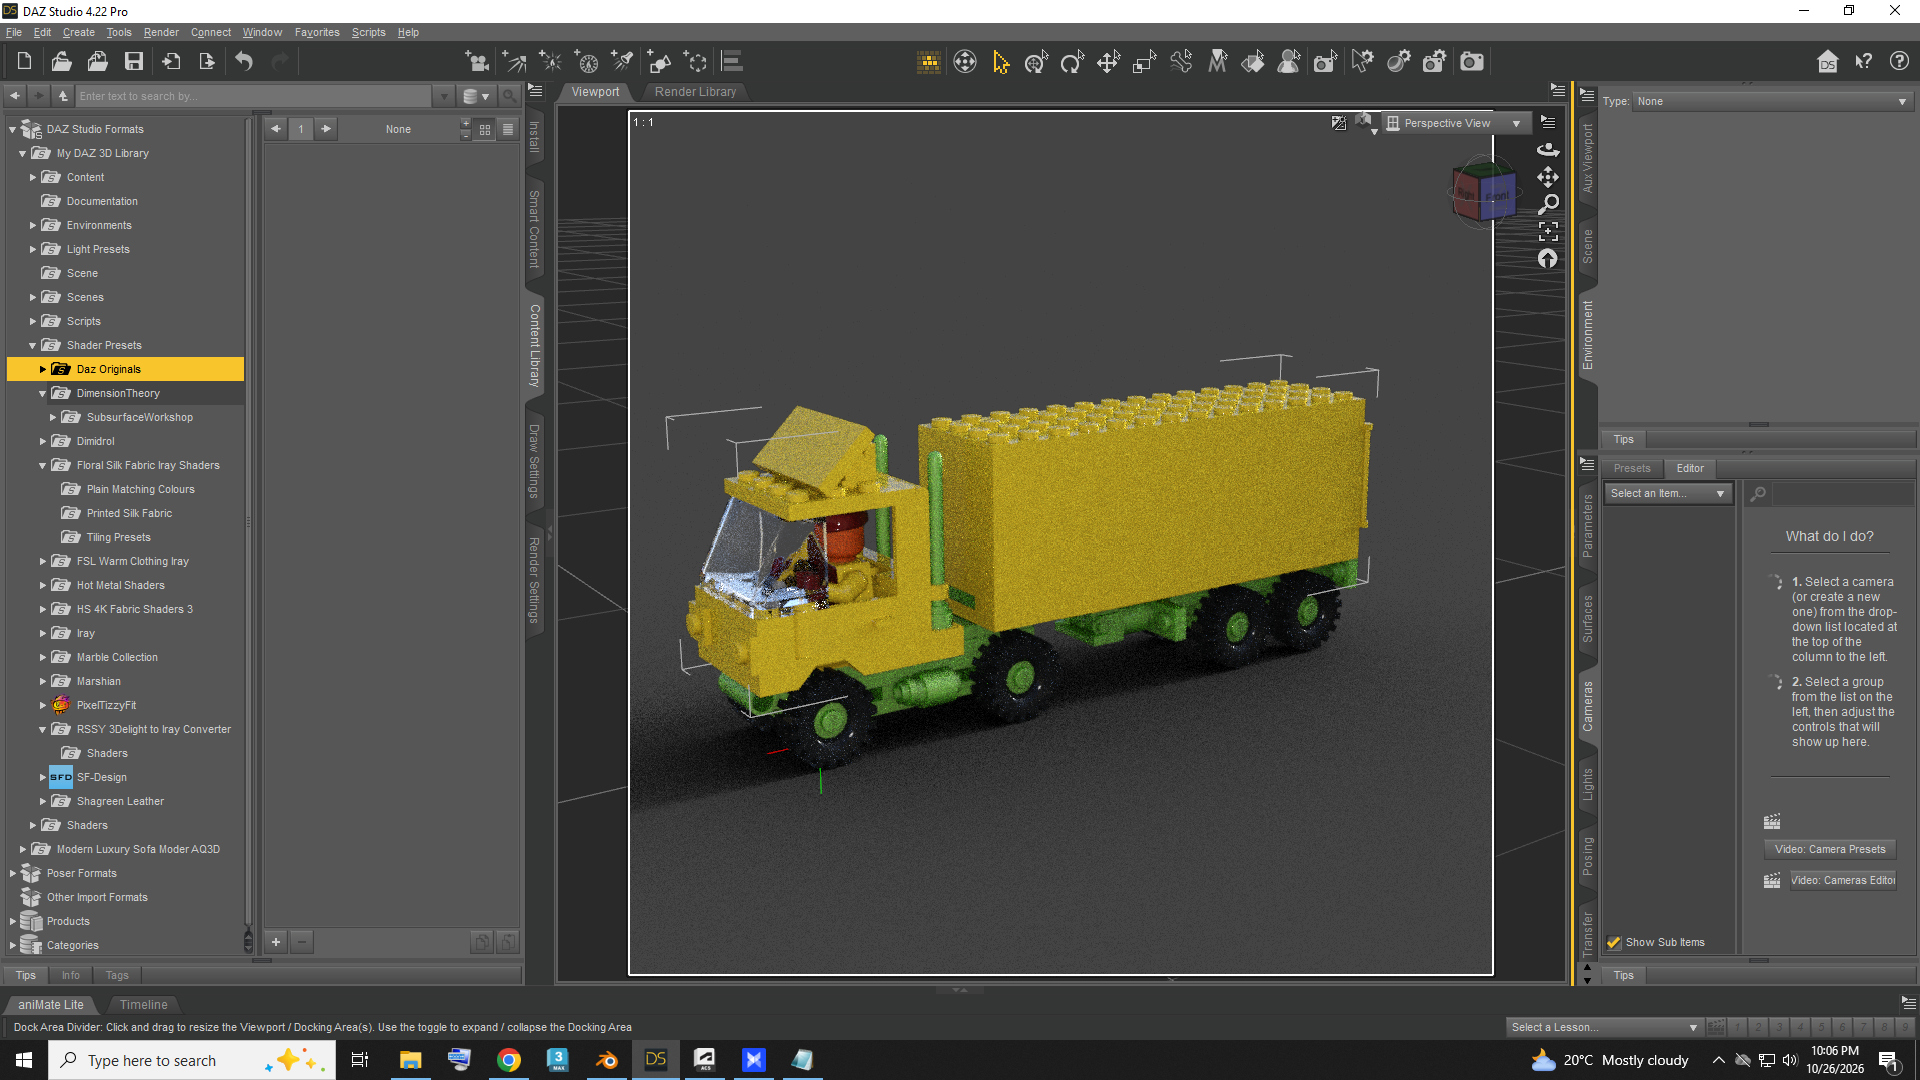Switch to the Render Library tab
Viewport: 1920px width, 1080px height.
695,92
